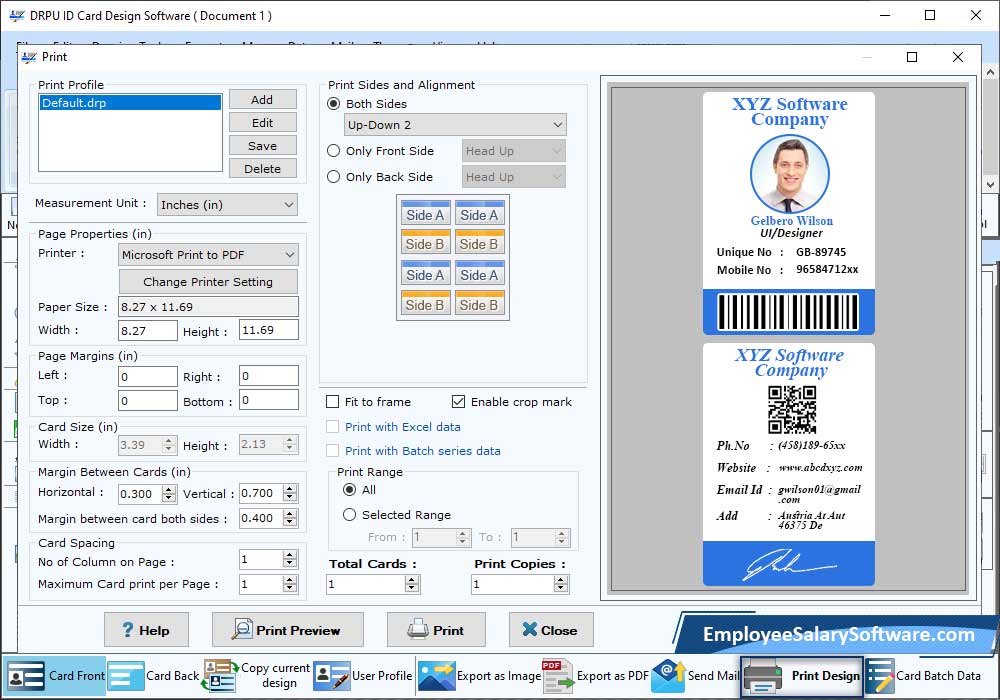Viewport: 1000px width, 700px height.
Task: Close the DRPU ID Card Design window
Action: (976, 15)
